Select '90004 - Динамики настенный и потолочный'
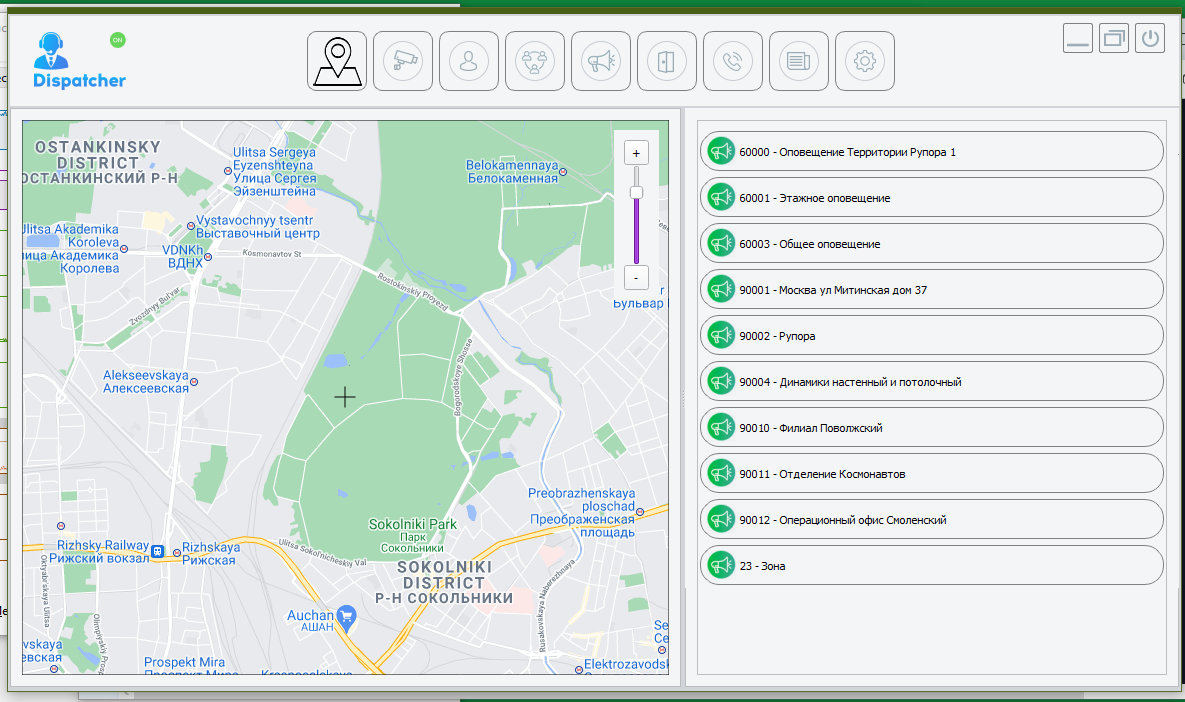This screenshot has width=1185, height=702. pyautogui.click(x=931, y=382)
